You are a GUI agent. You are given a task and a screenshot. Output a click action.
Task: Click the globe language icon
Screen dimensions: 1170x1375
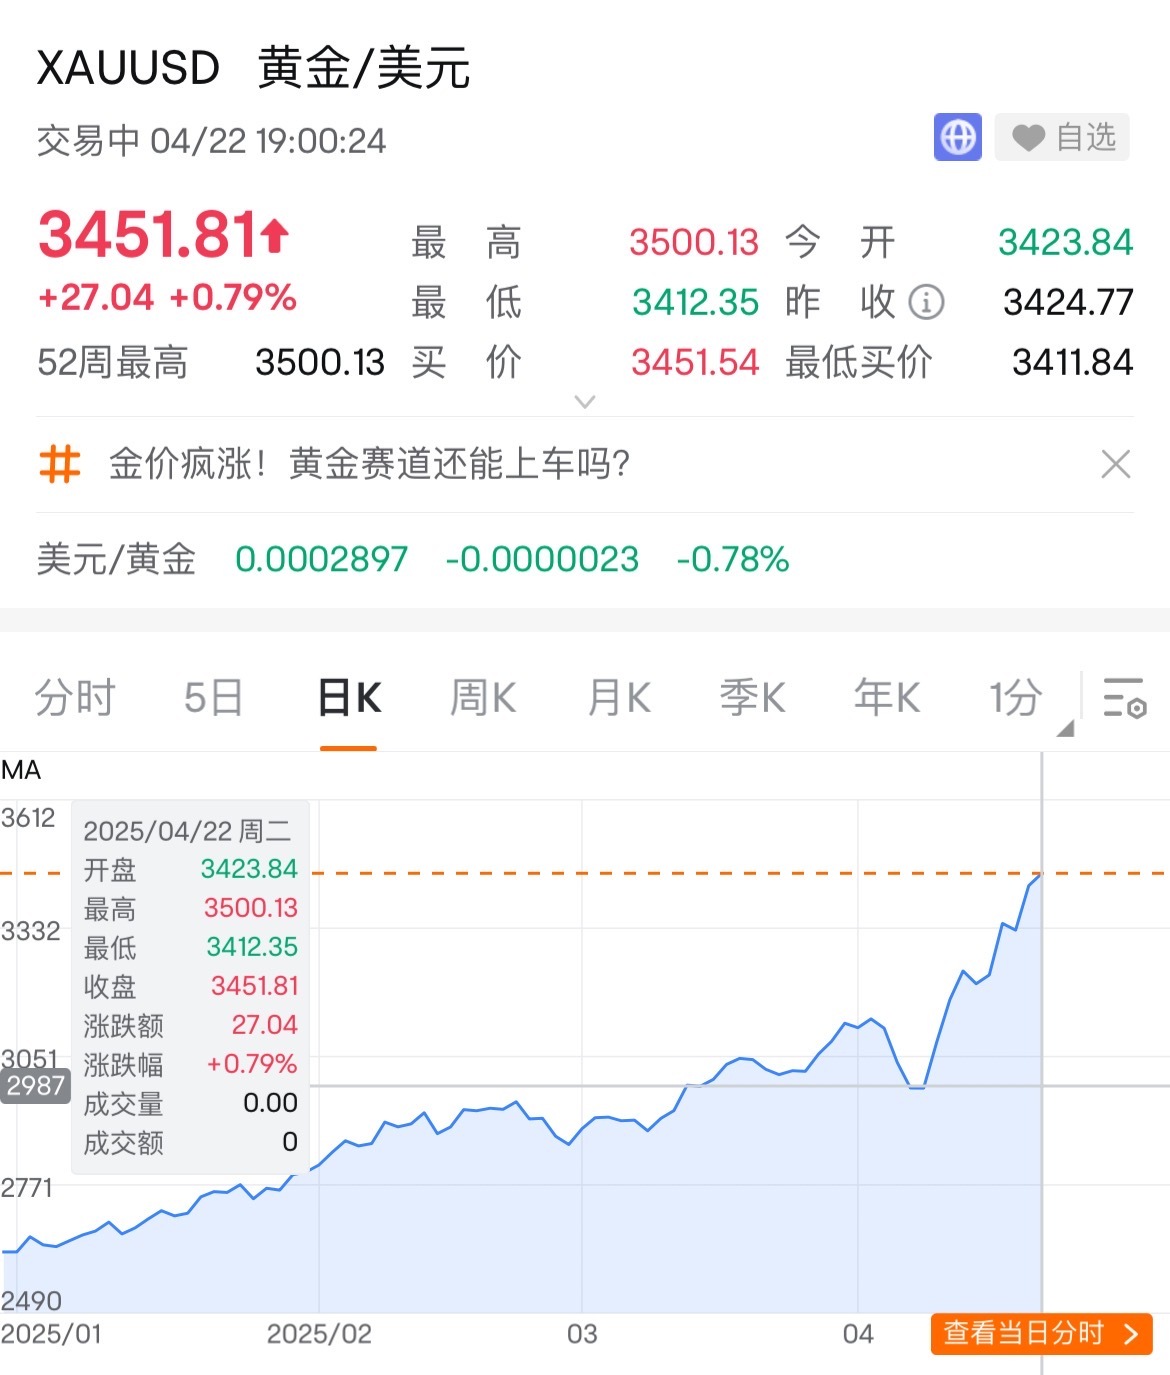point(956,137)
